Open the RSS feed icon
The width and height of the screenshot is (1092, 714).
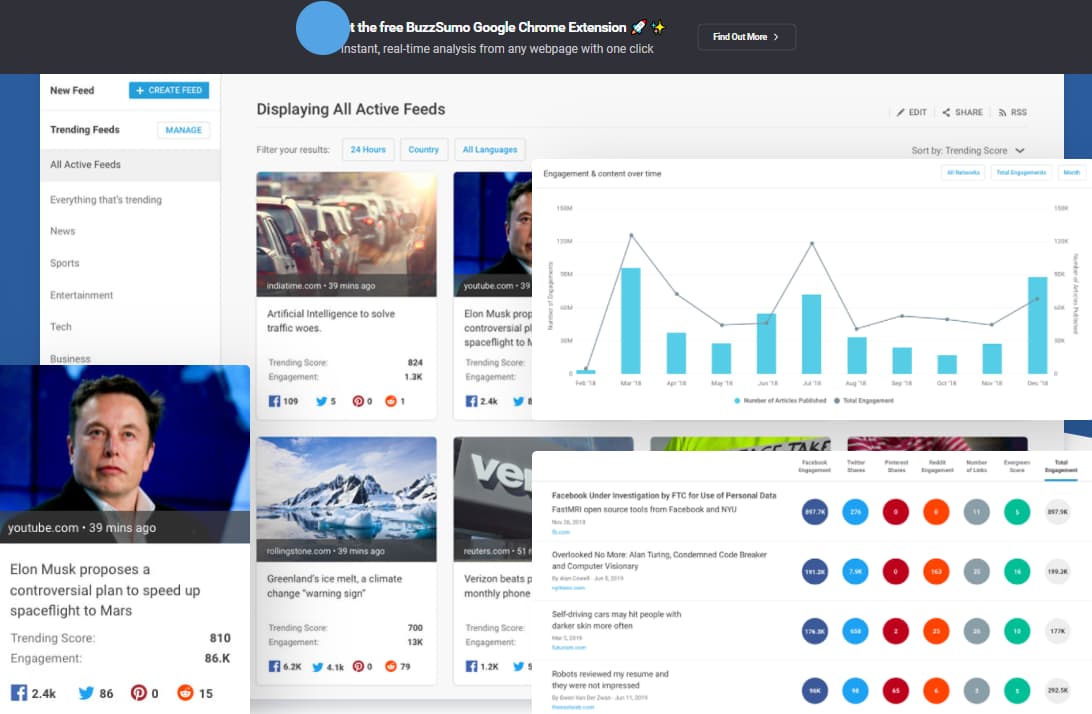pos(1002,113)
